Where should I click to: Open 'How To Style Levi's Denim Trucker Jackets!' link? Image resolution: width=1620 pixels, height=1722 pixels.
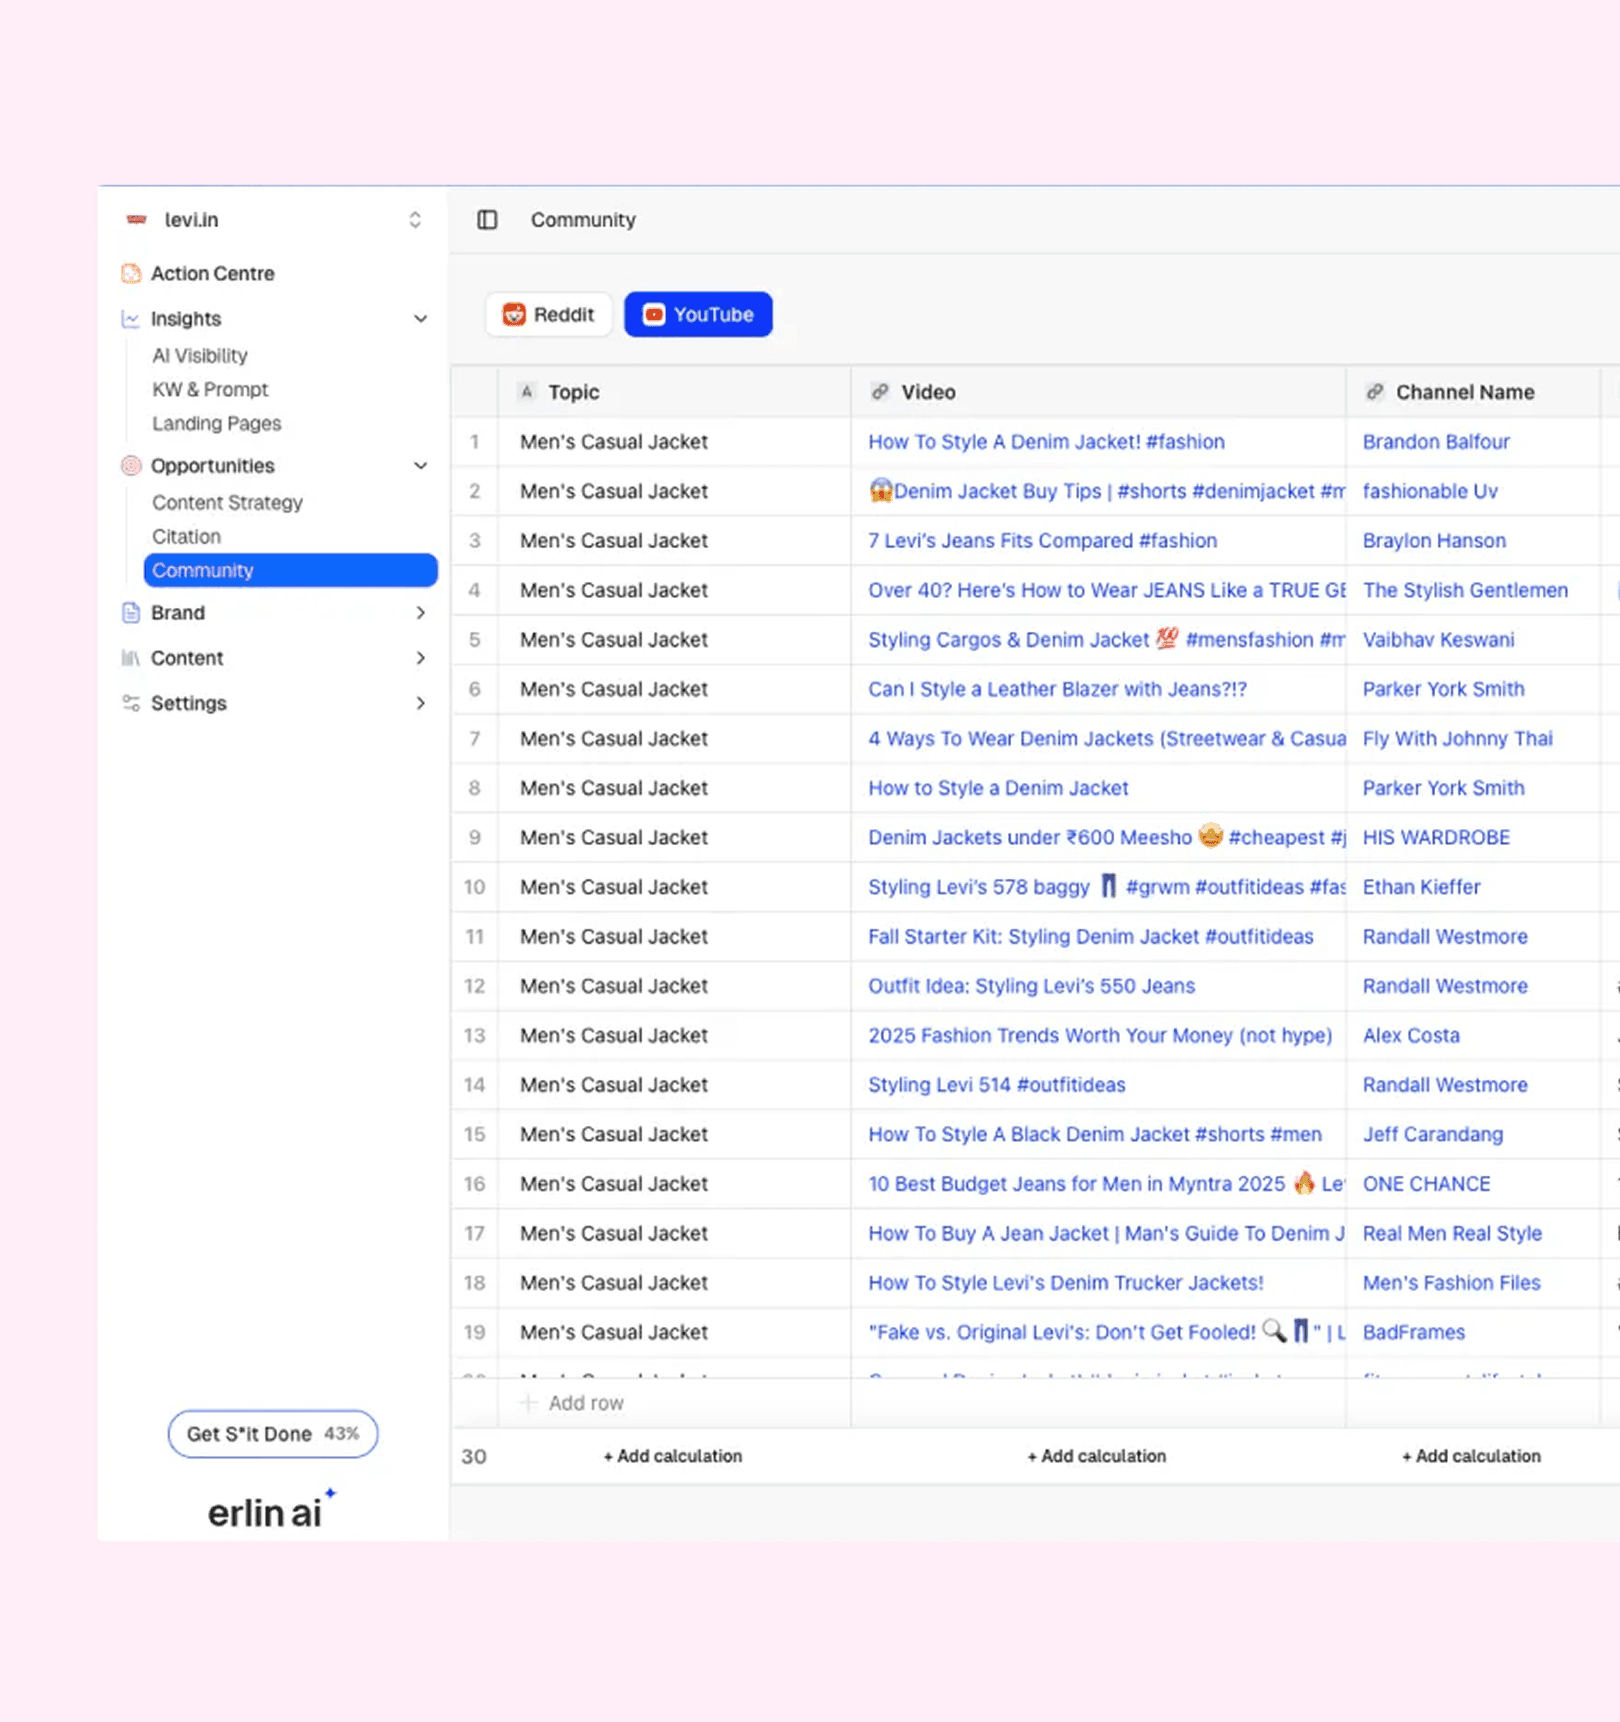click(1065, 1283)
